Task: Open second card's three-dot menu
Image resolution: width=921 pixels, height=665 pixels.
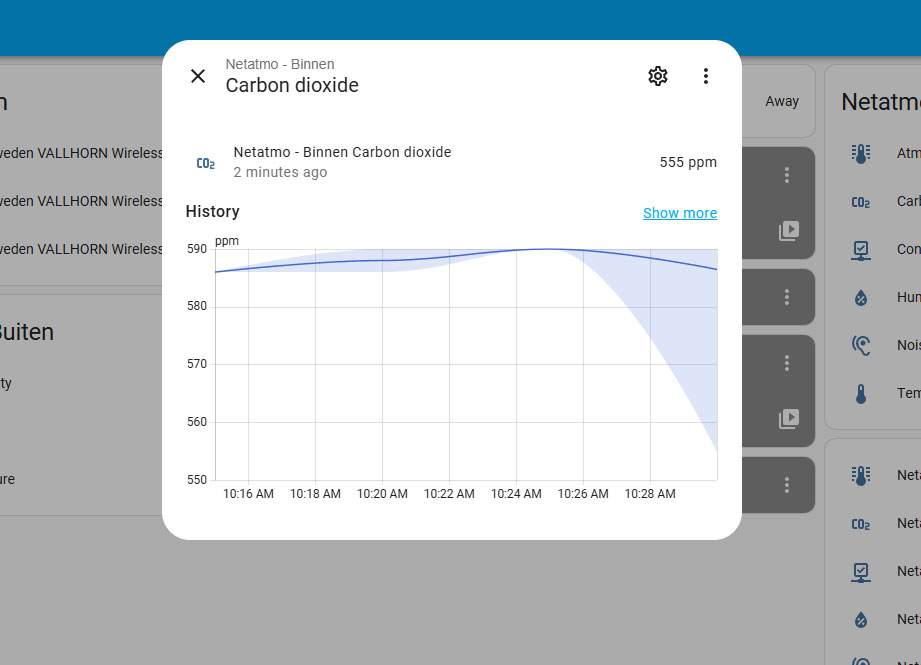Action: pos(786,297)
